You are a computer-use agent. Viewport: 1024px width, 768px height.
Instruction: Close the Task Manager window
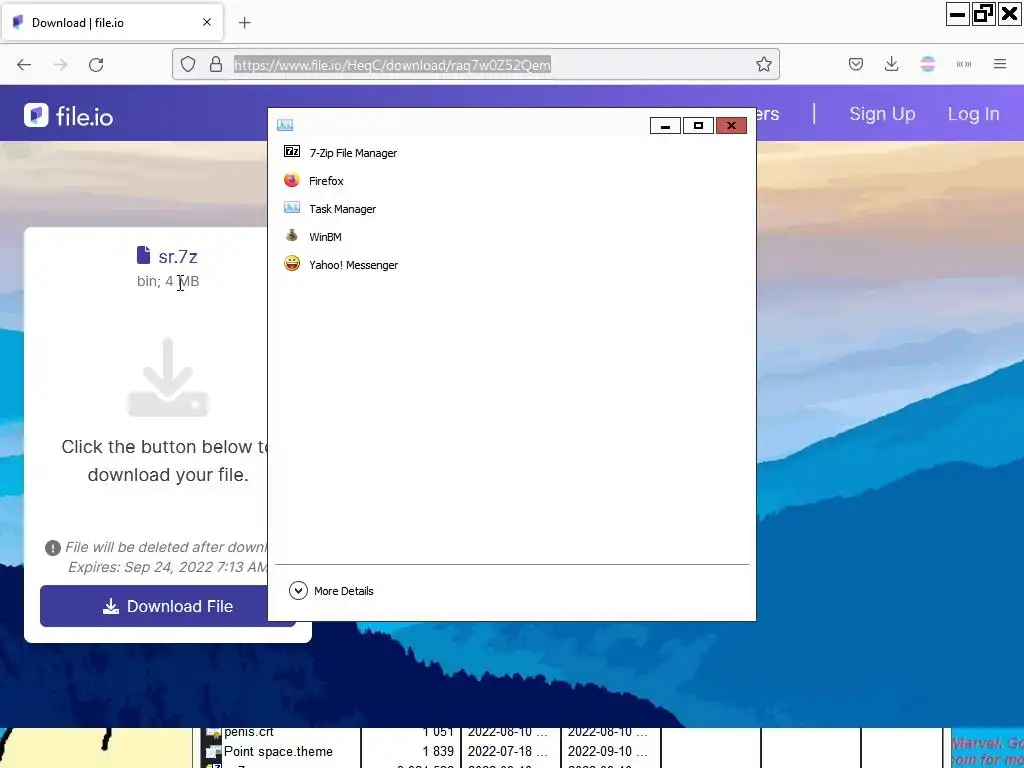731,125
